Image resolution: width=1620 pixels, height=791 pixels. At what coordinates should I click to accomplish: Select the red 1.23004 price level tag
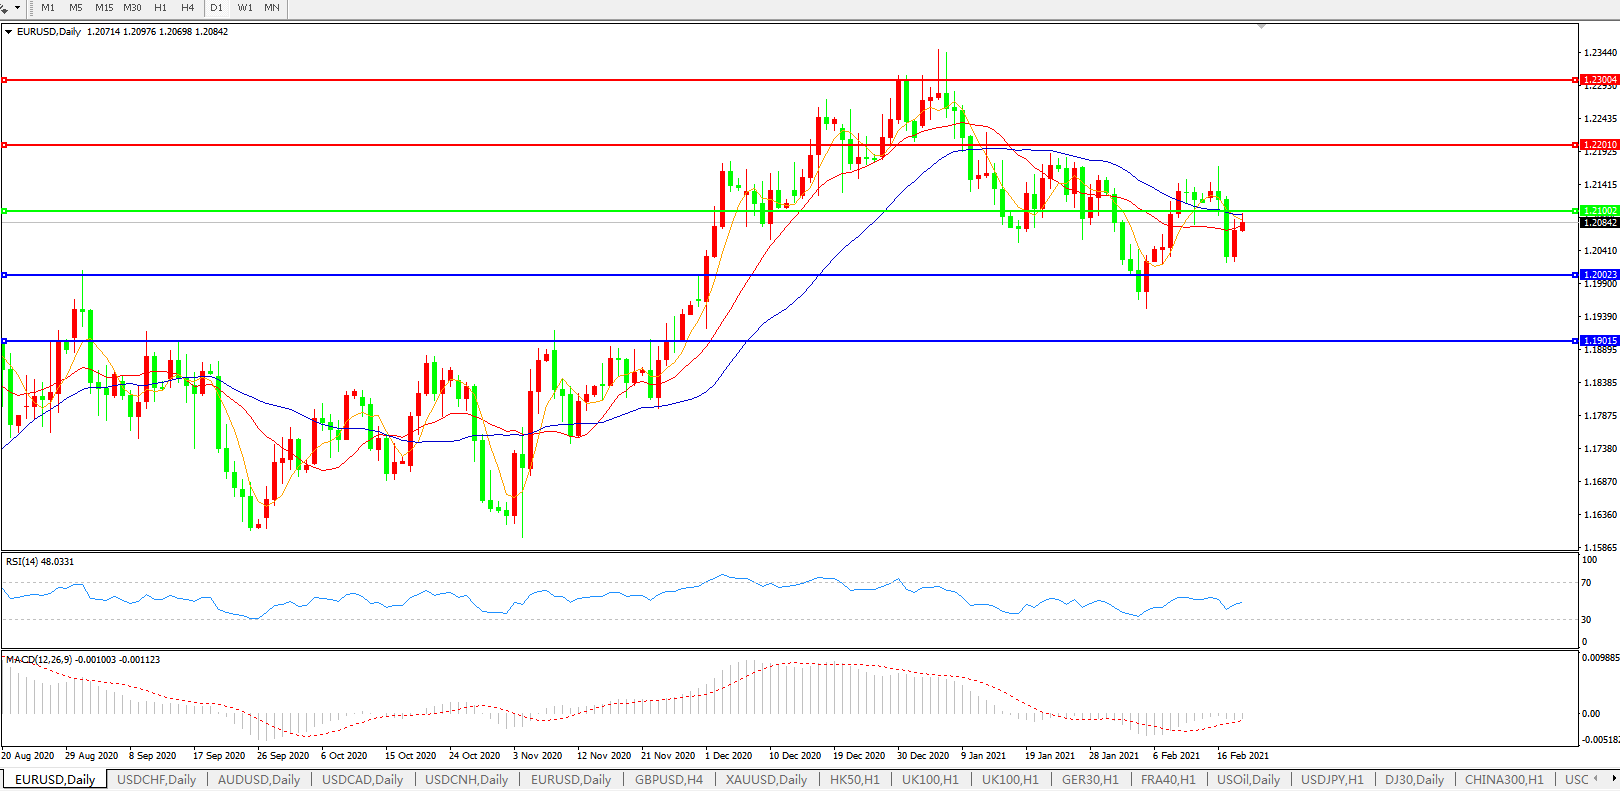[1599, 80]
